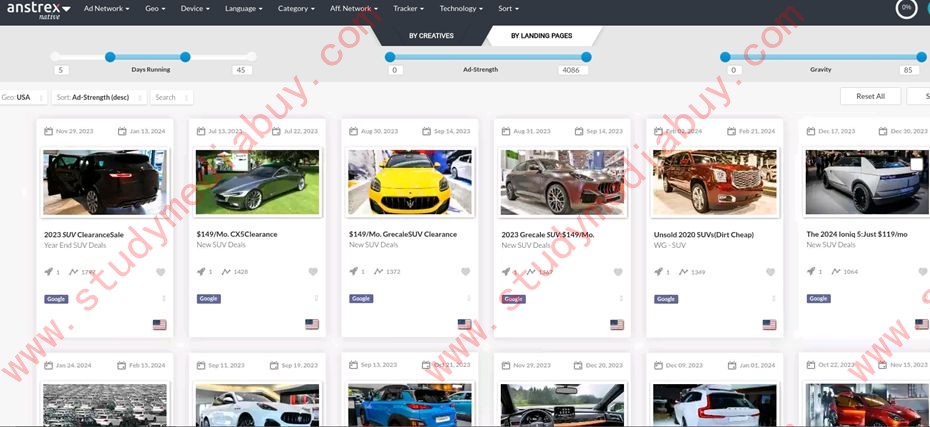Click Ad-Strength slider right handle
Viewport: 930px width, 427px height.
click(x=586, y=57)
